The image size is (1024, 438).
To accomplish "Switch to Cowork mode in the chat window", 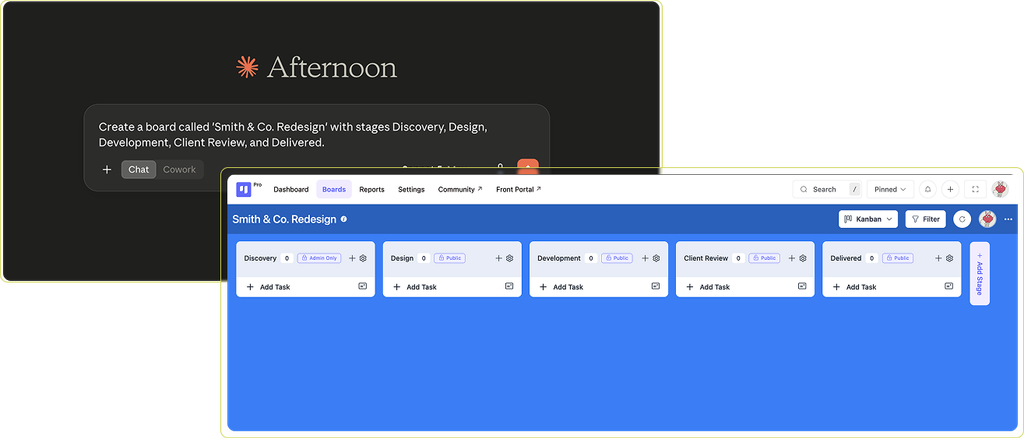I will (180, 170).
